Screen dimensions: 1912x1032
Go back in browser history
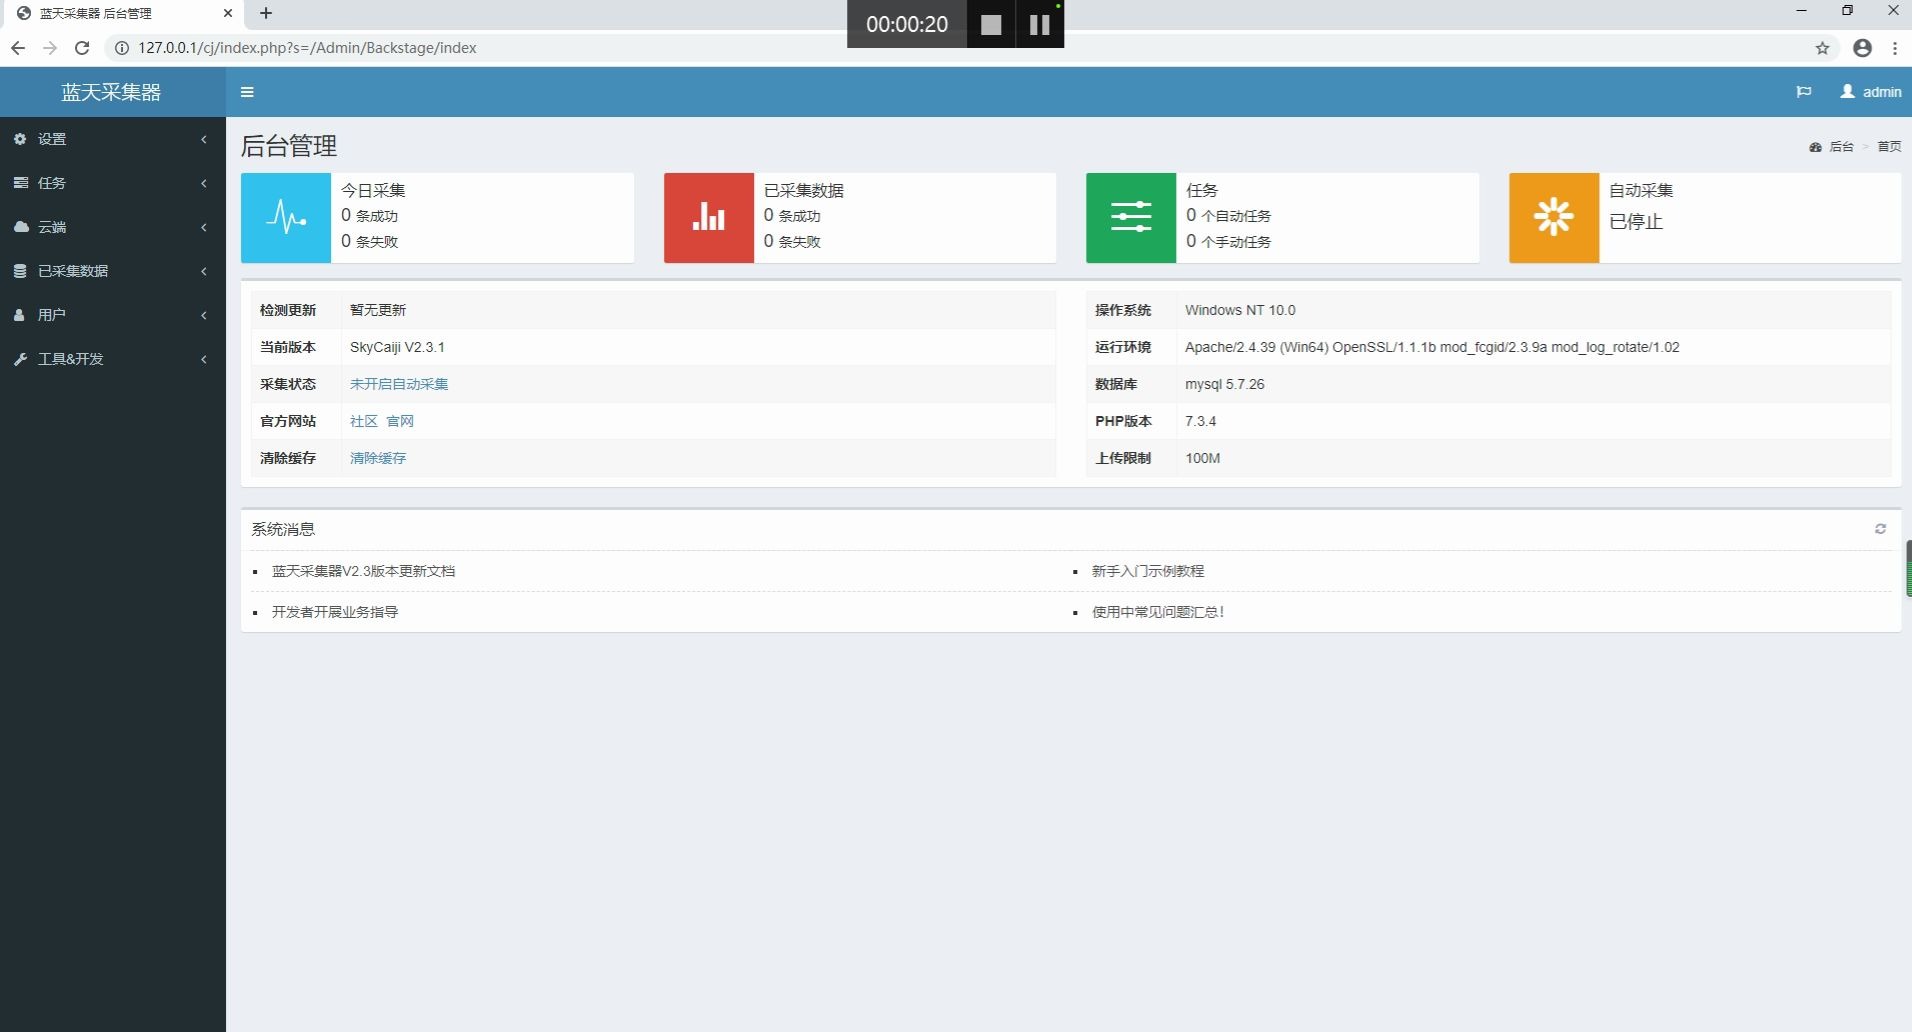18,48
